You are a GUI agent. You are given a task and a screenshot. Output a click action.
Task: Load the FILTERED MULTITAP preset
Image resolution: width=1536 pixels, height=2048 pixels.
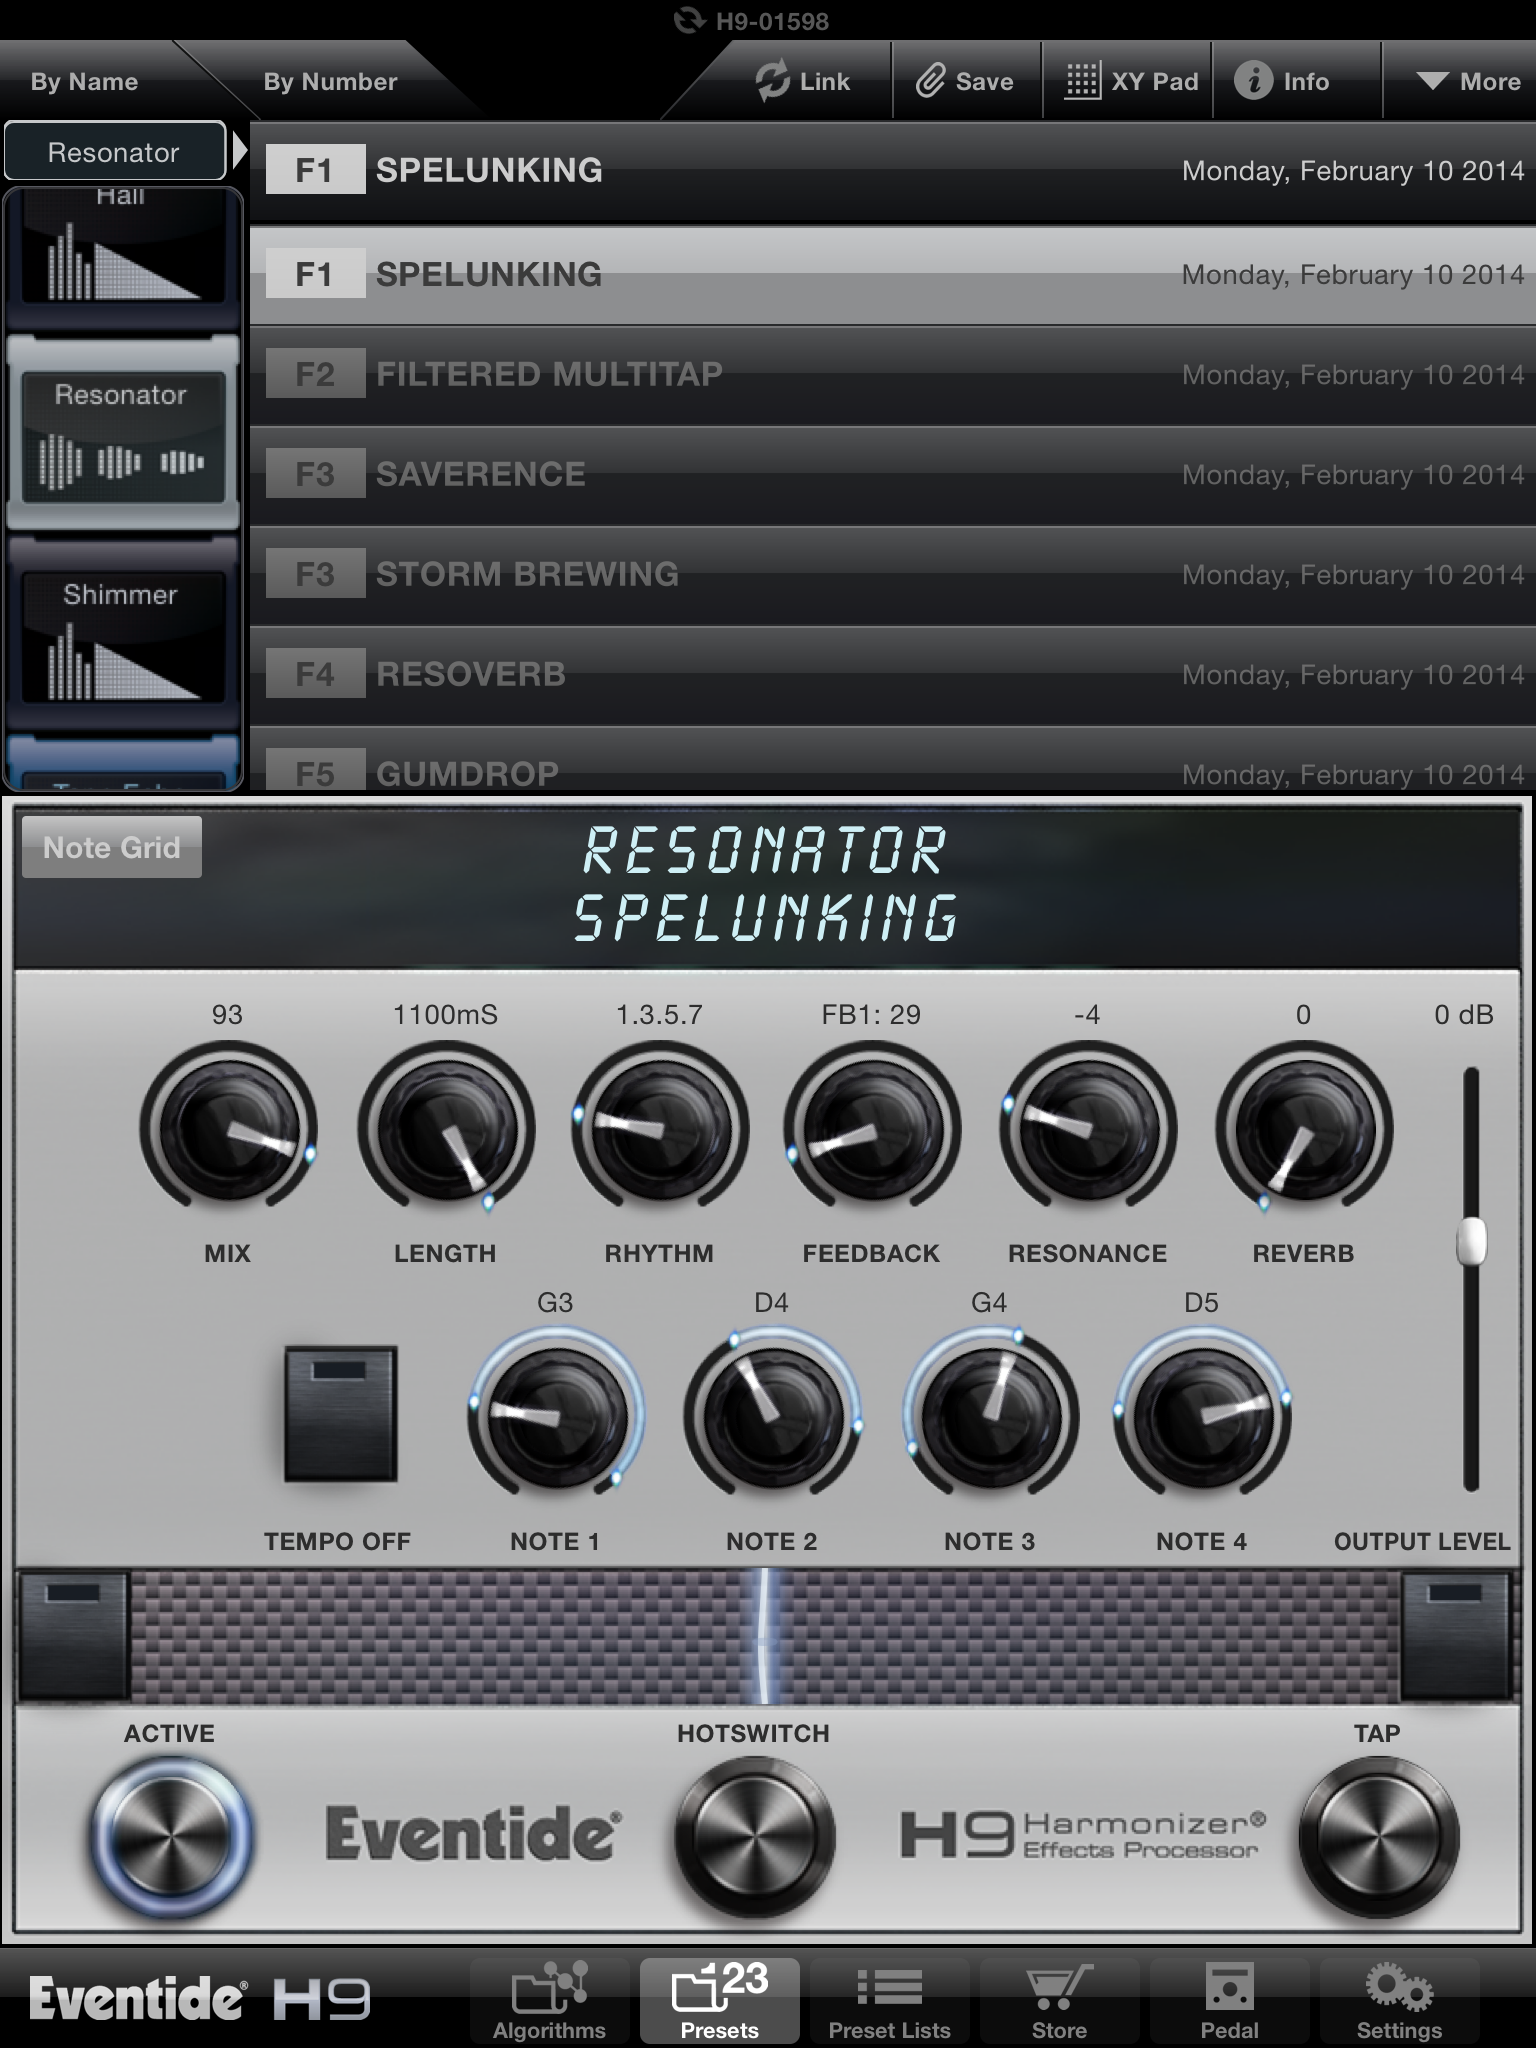(892, 375)
